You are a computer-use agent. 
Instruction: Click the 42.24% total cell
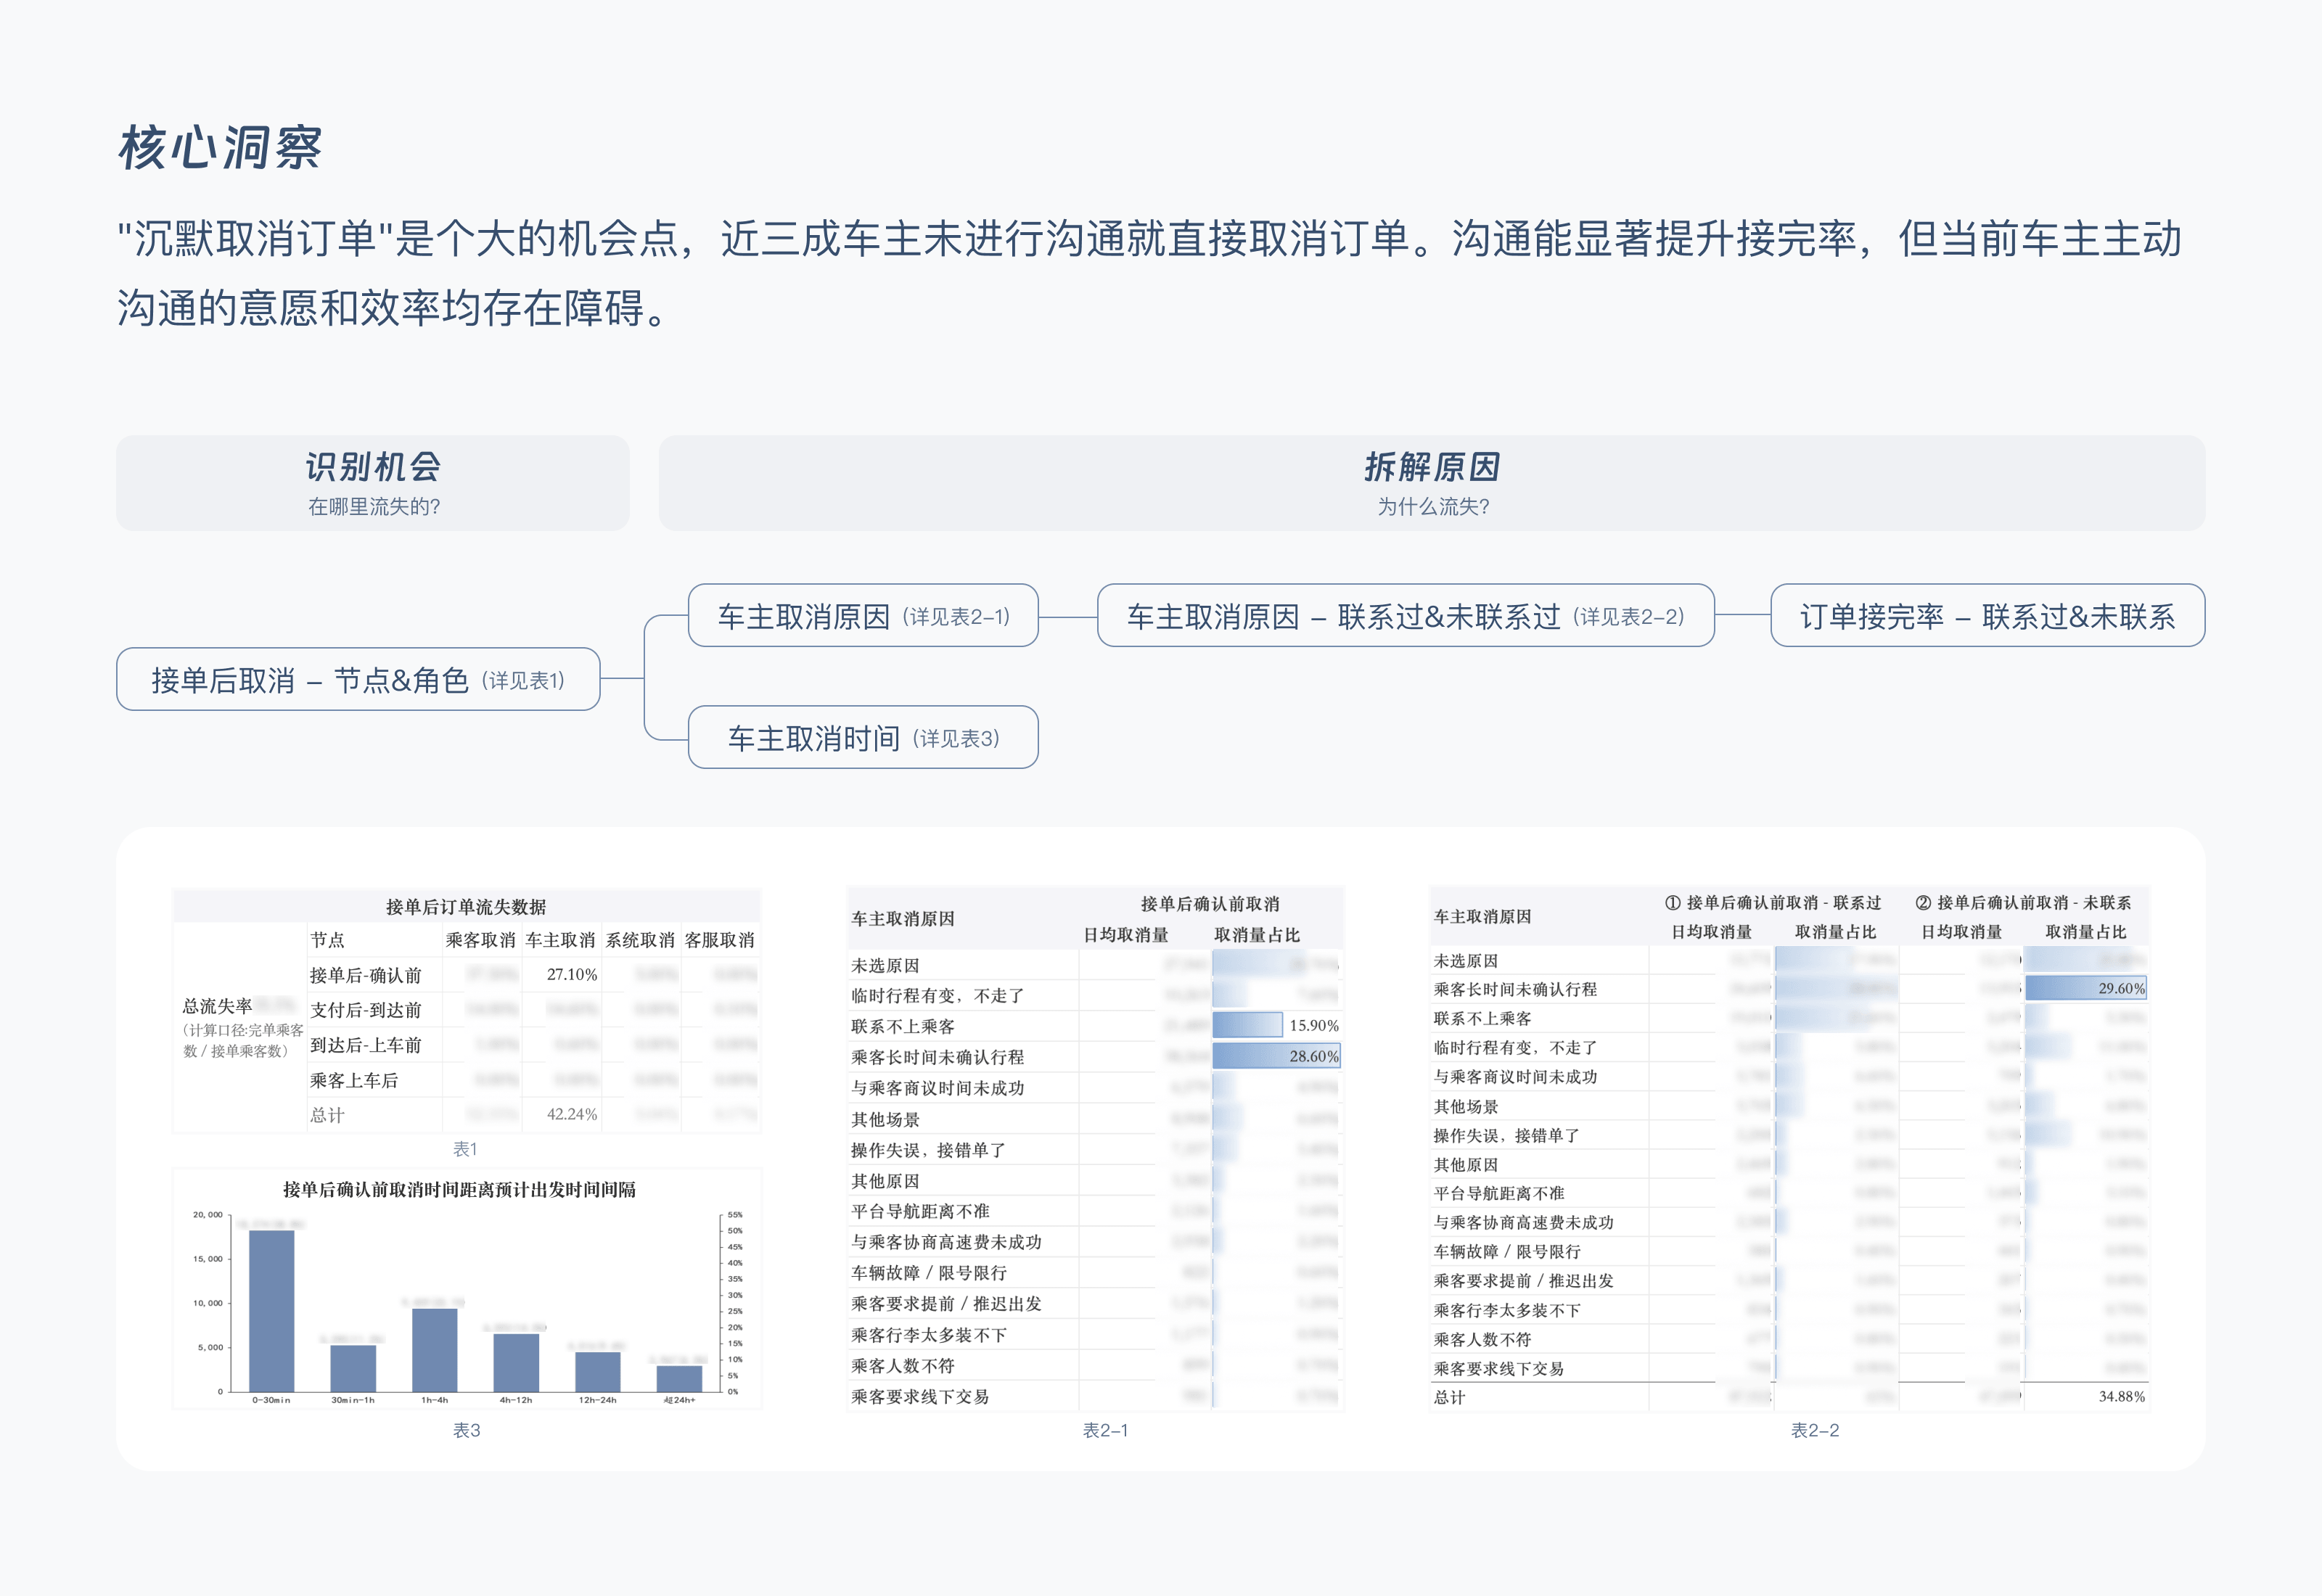click(572, 1114)
